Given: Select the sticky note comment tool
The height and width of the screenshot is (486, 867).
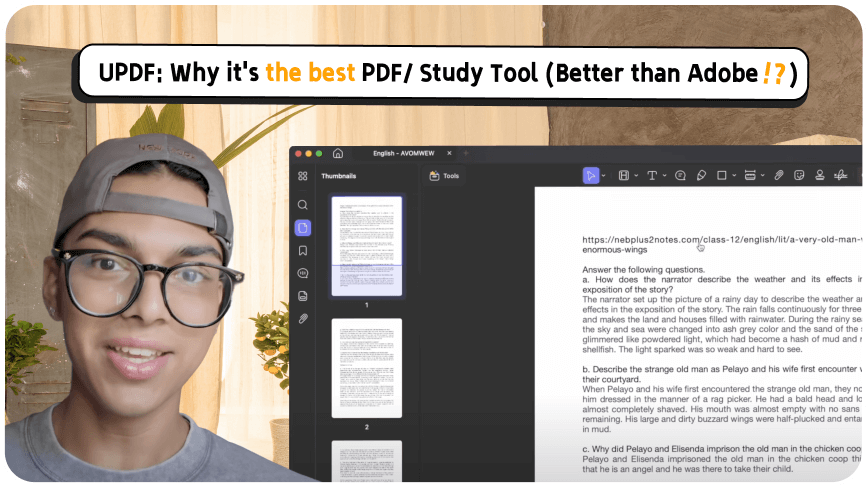Looking at the screenshot, I should pyautogui.click(x=680, y=175).
